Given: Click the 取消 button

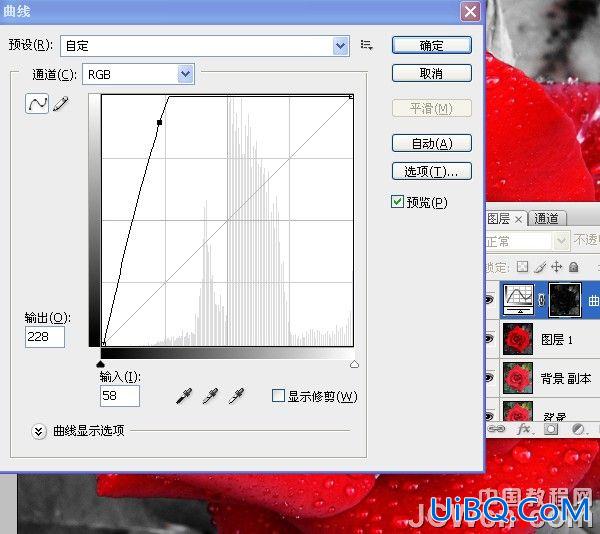Looking at the screenshot, I should click(432, 73).
